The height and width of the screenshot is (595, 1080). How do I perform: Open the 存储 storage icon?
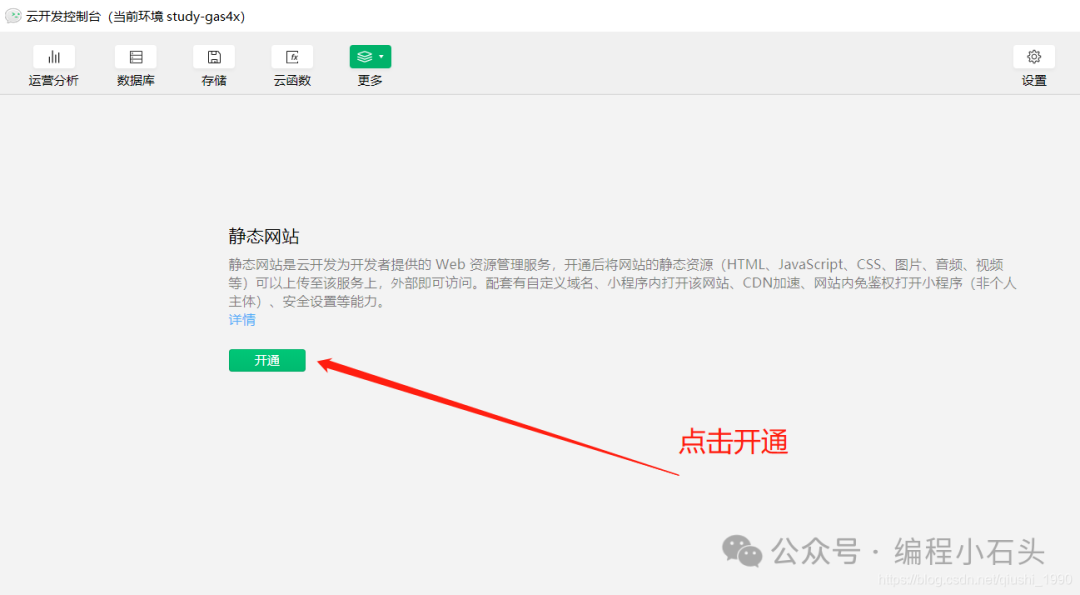214,57
